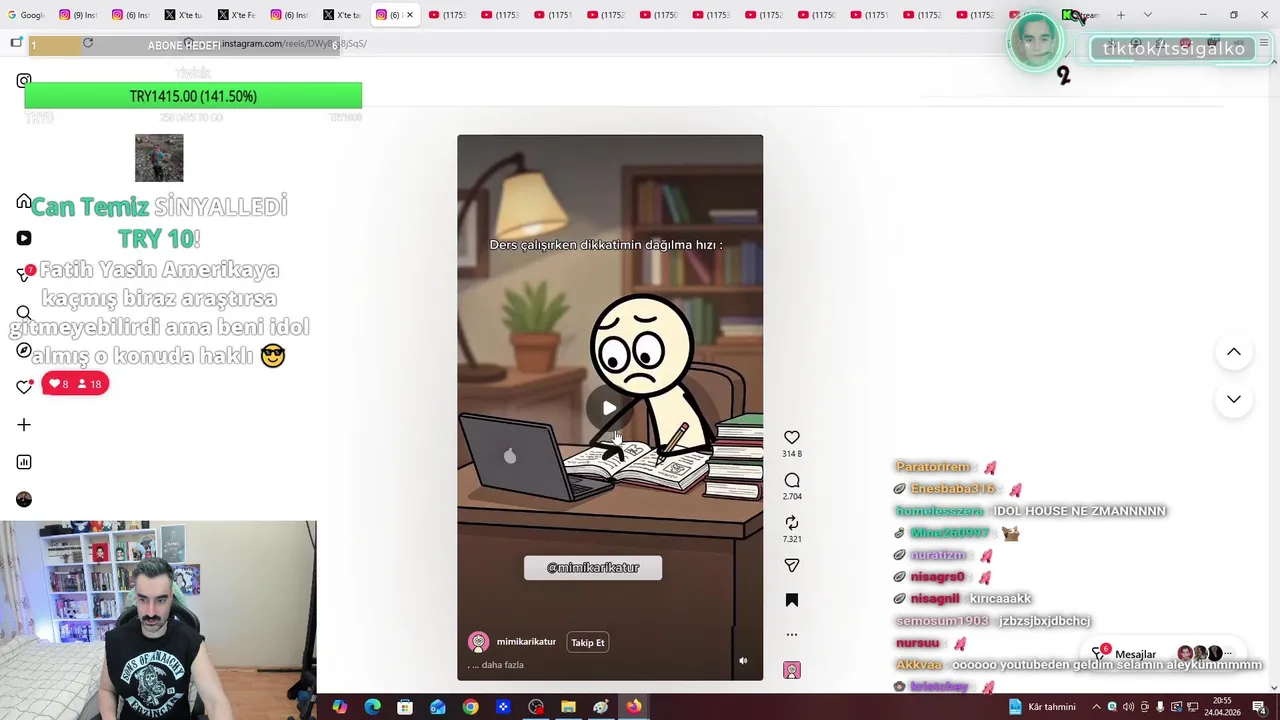This screenshot has width=1280, height=720.
Task: Open Instagram home from the sidebar
Action: pos(24,201)
